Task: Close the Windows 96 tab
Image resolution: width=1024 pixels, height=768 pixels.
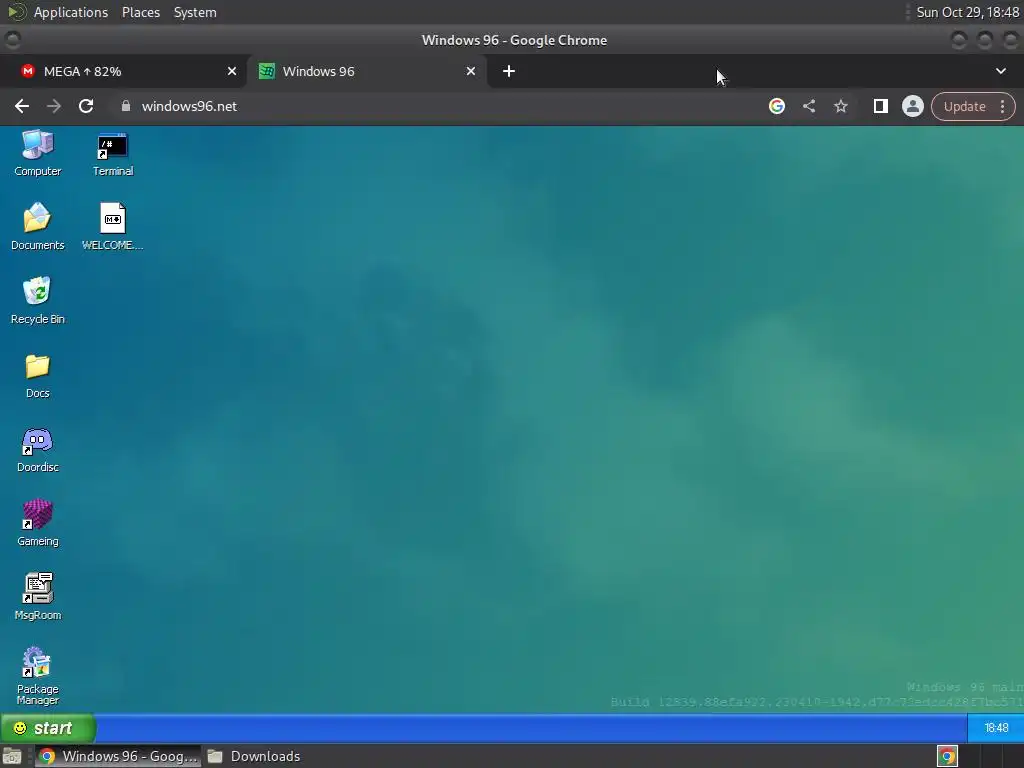Action: click(471, 71)
